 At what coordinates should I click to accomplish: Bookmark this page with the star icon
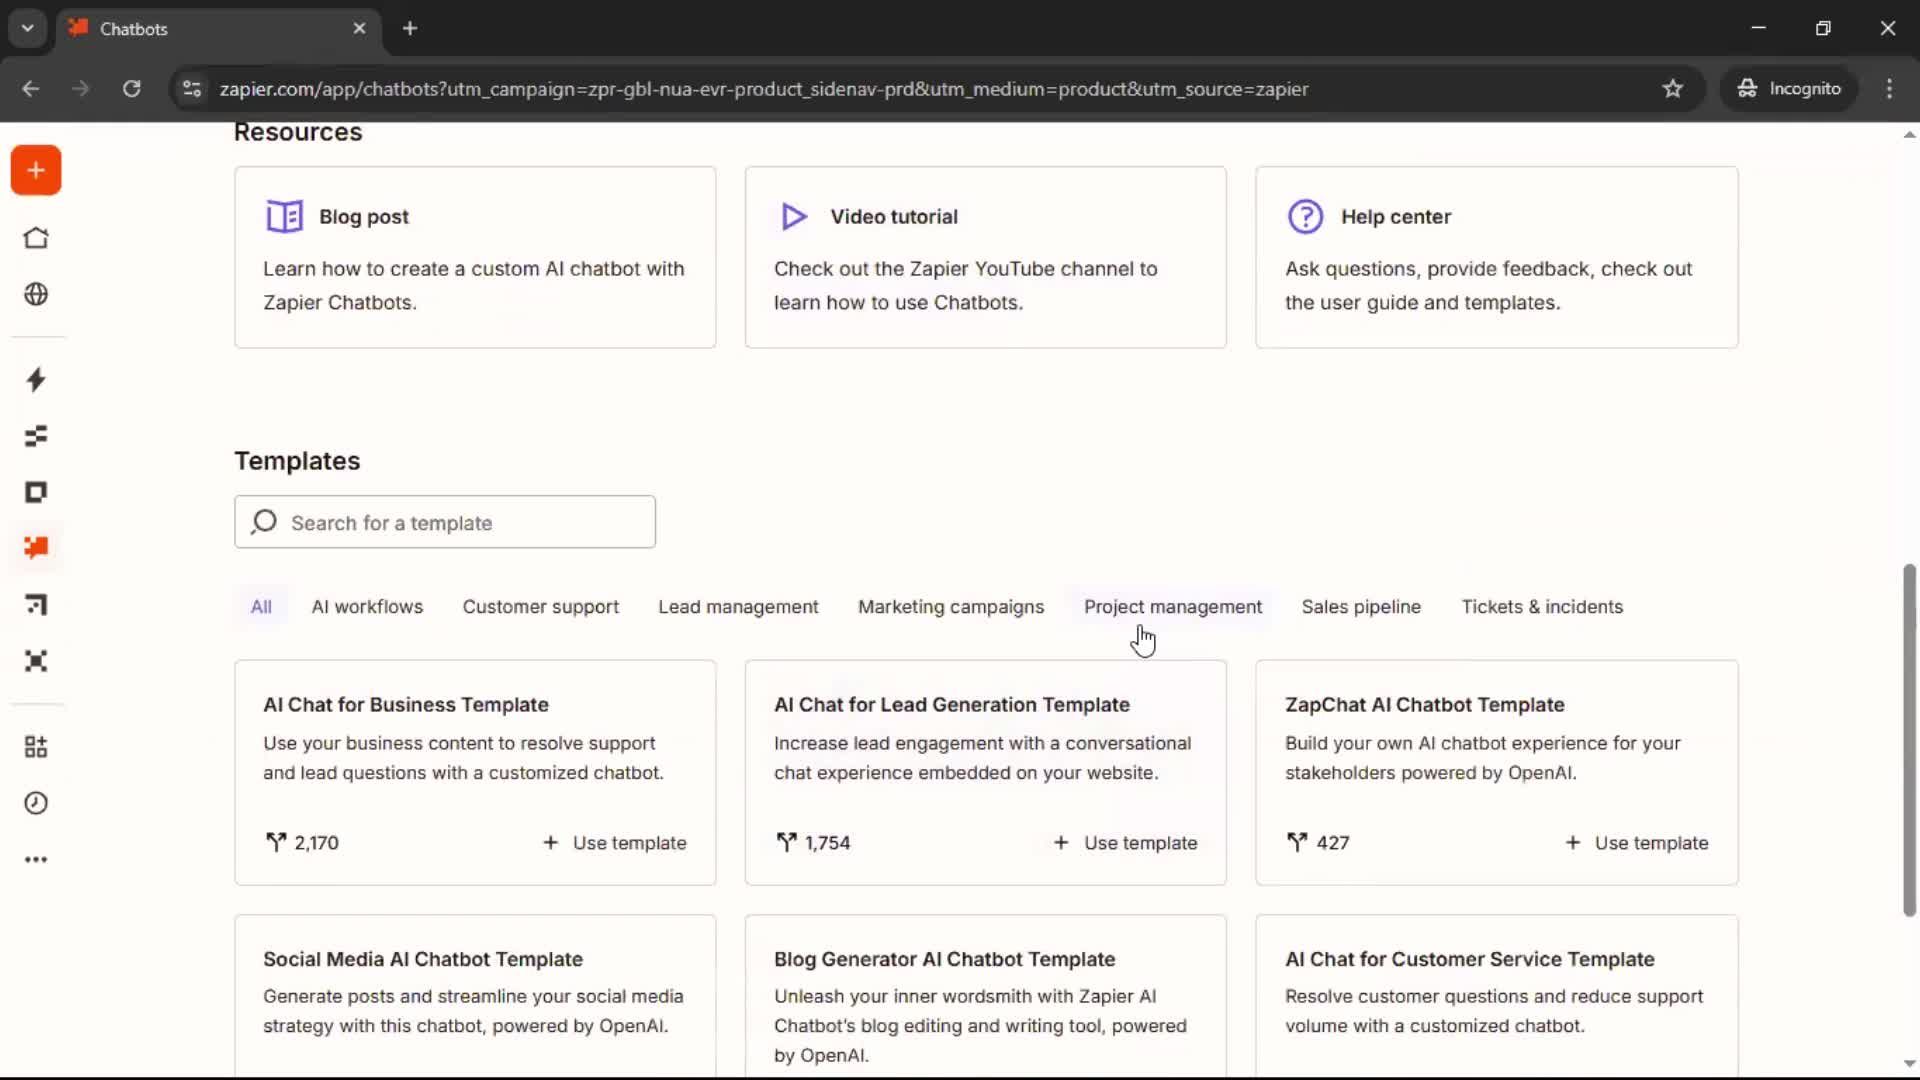pos(1672,88)
